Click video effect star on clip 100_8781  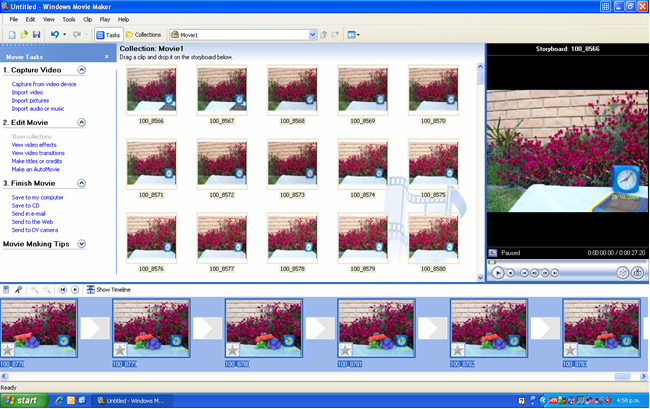click(x=345, y=350)
